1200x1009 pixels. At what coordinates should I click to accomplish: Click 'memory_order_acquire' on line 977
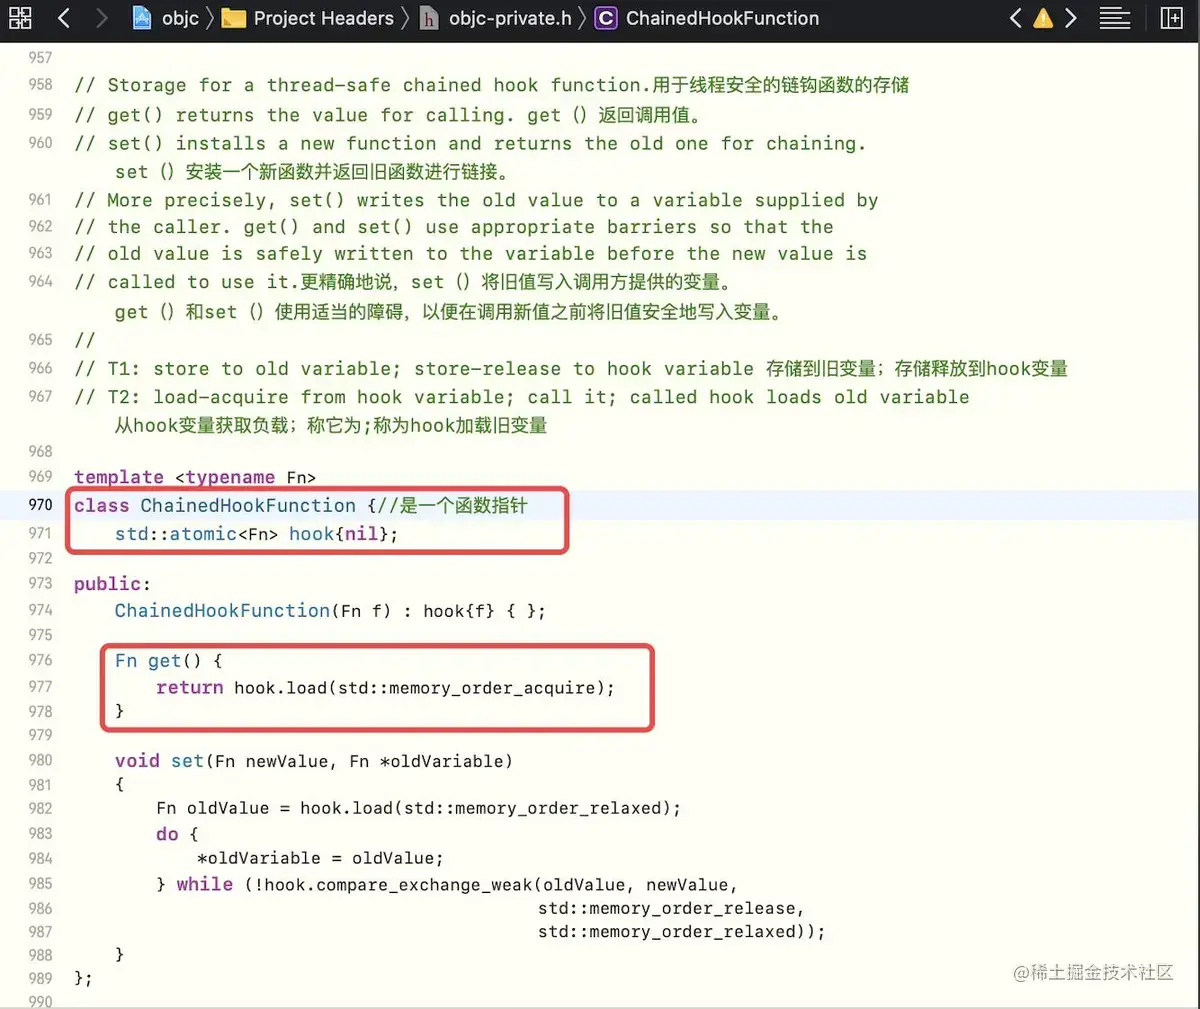click(x=492, y=687)
